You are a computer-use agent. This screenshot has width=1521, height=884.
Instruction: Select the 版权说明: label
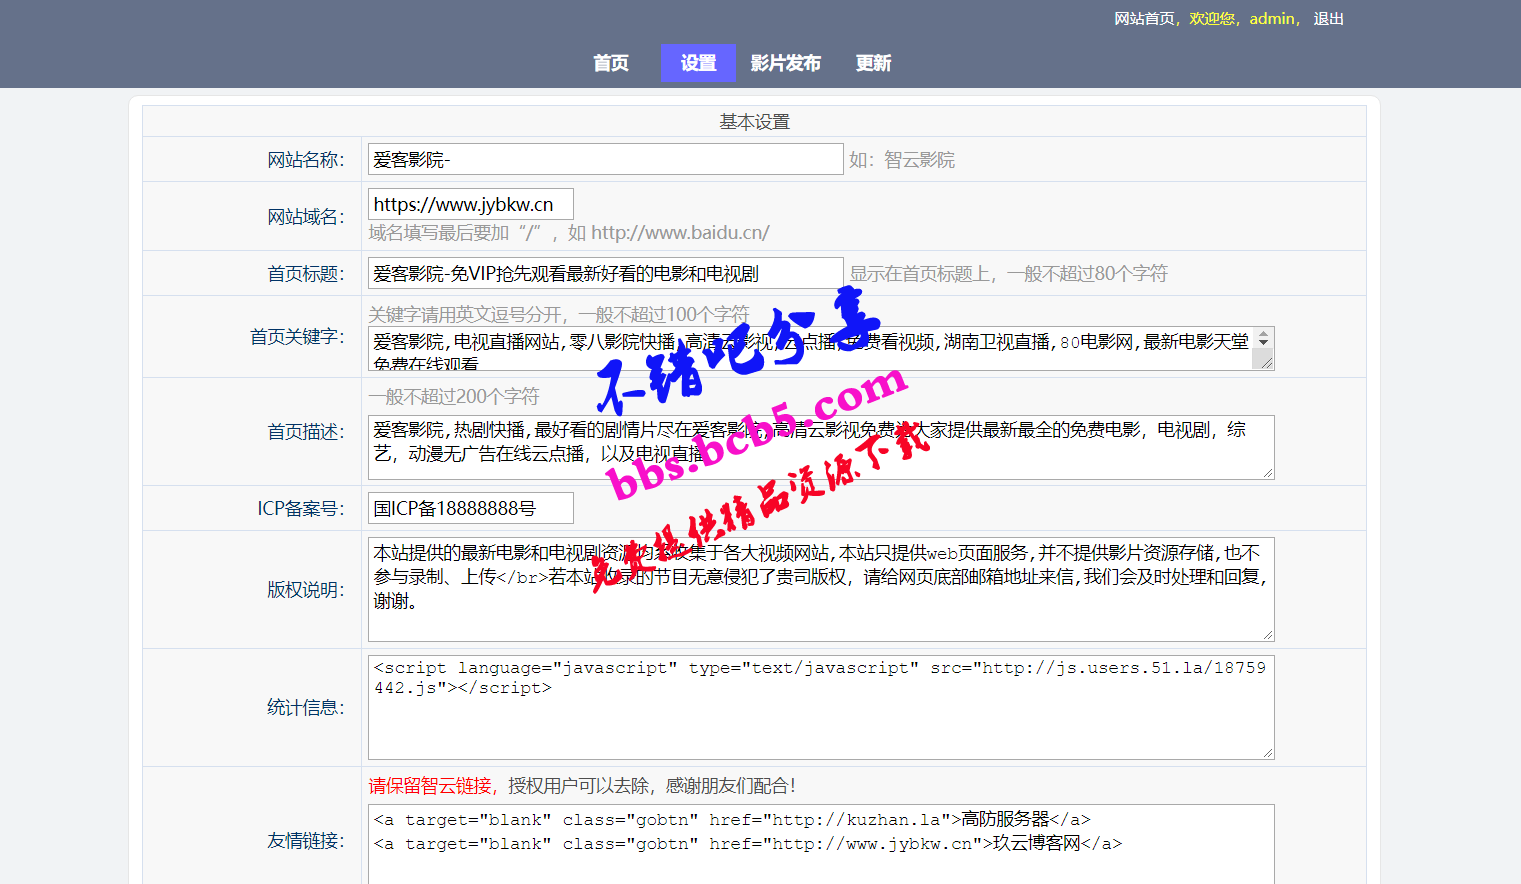pyautogui.click(x=306, y=590)
